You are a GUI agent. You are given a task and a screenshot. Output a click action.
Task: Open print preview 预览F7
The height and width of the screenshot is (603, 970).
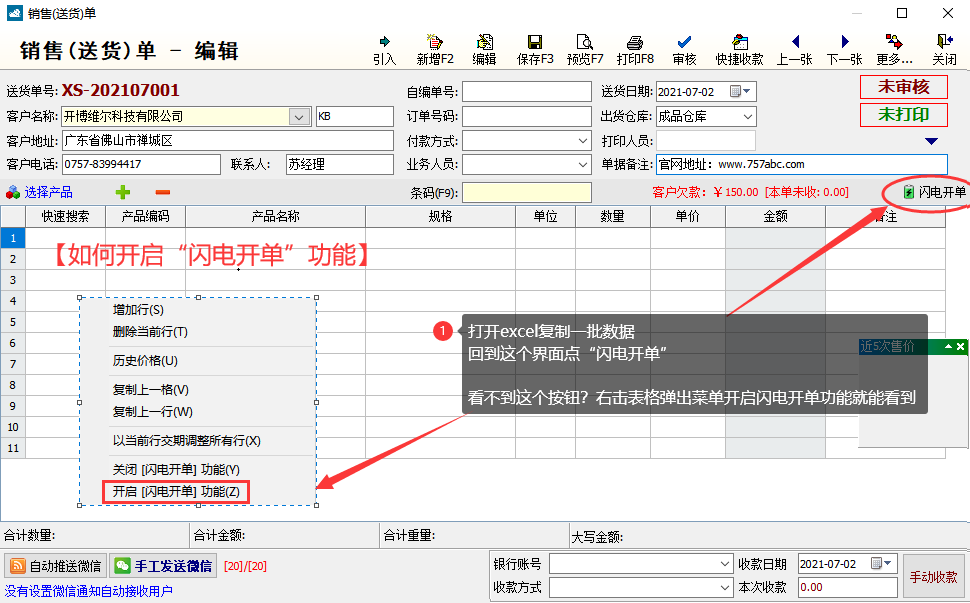[585, 49]
